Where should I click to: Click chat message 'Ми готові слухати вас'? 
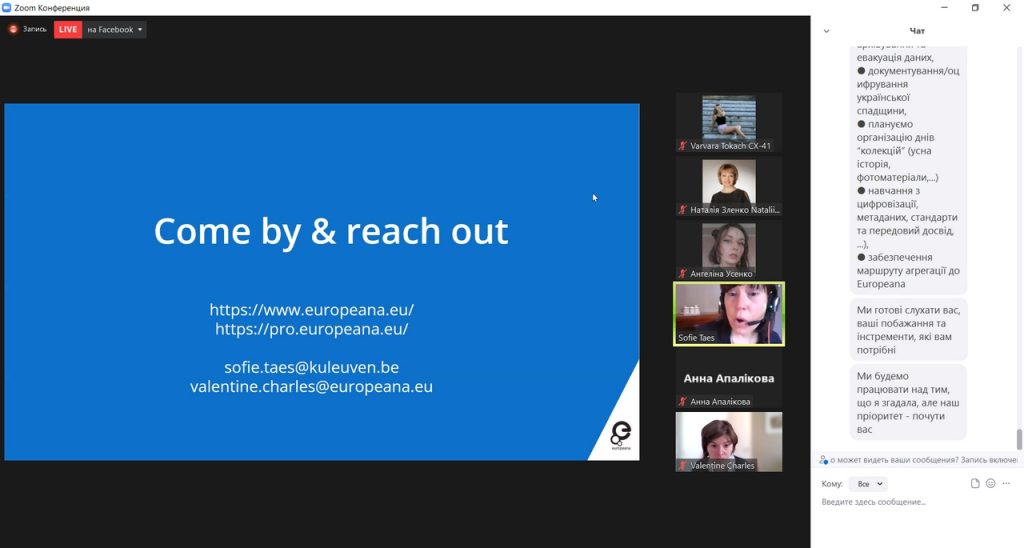pyautogui.click(x=908, y=330)
